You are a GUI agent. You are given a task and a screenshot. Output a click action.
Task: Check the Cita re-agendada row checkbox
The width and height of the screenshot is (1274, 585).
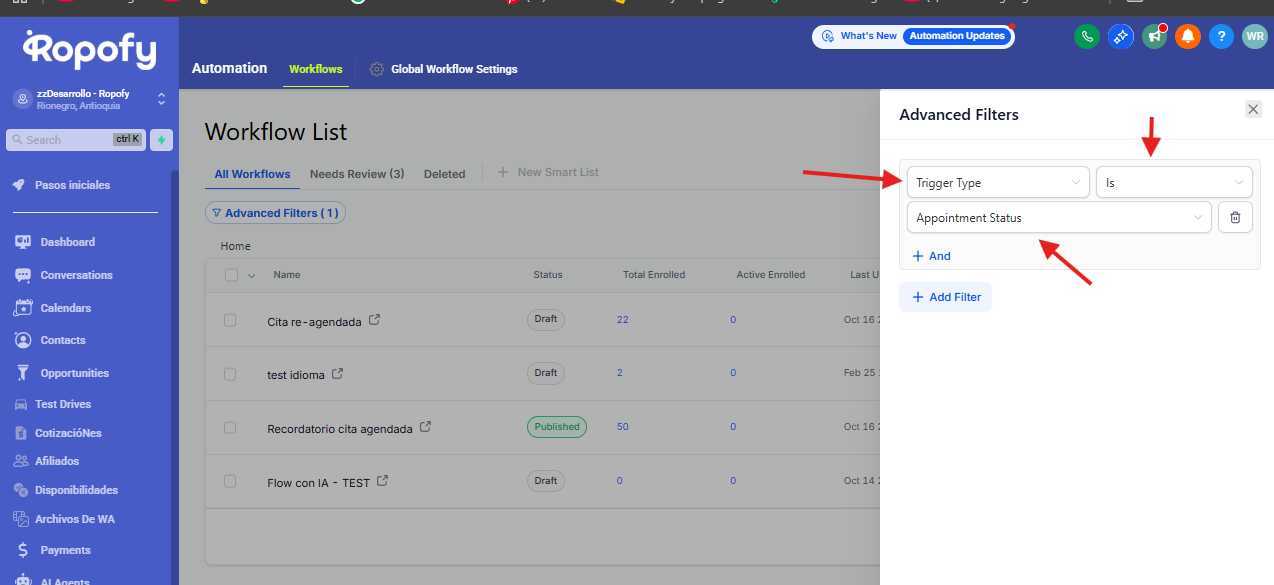230,320
